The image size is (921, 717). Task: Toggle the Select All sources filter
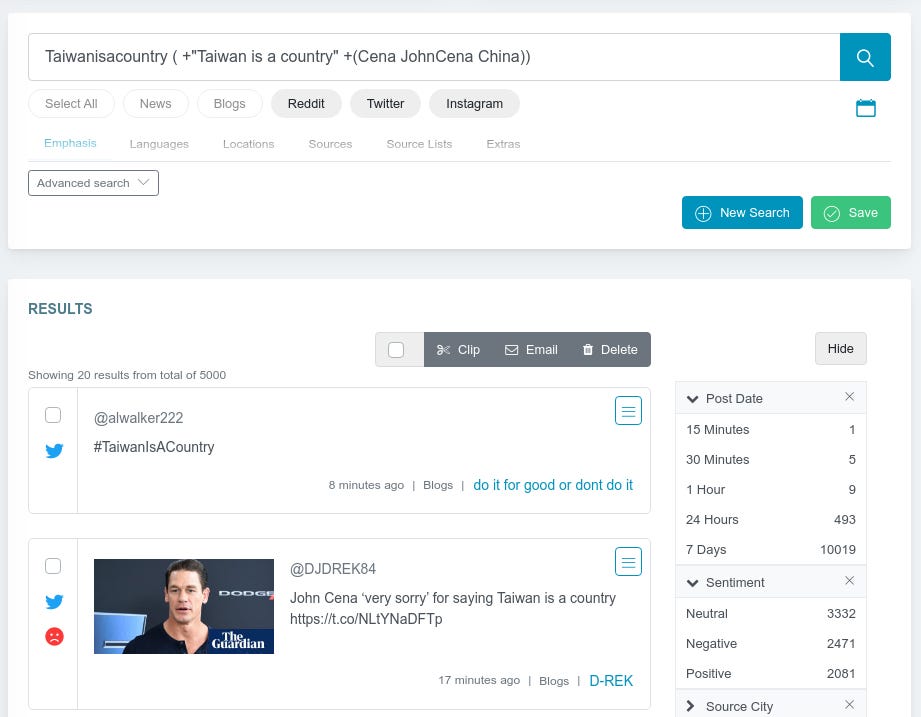pyautogui.click(x=71, y=104)
